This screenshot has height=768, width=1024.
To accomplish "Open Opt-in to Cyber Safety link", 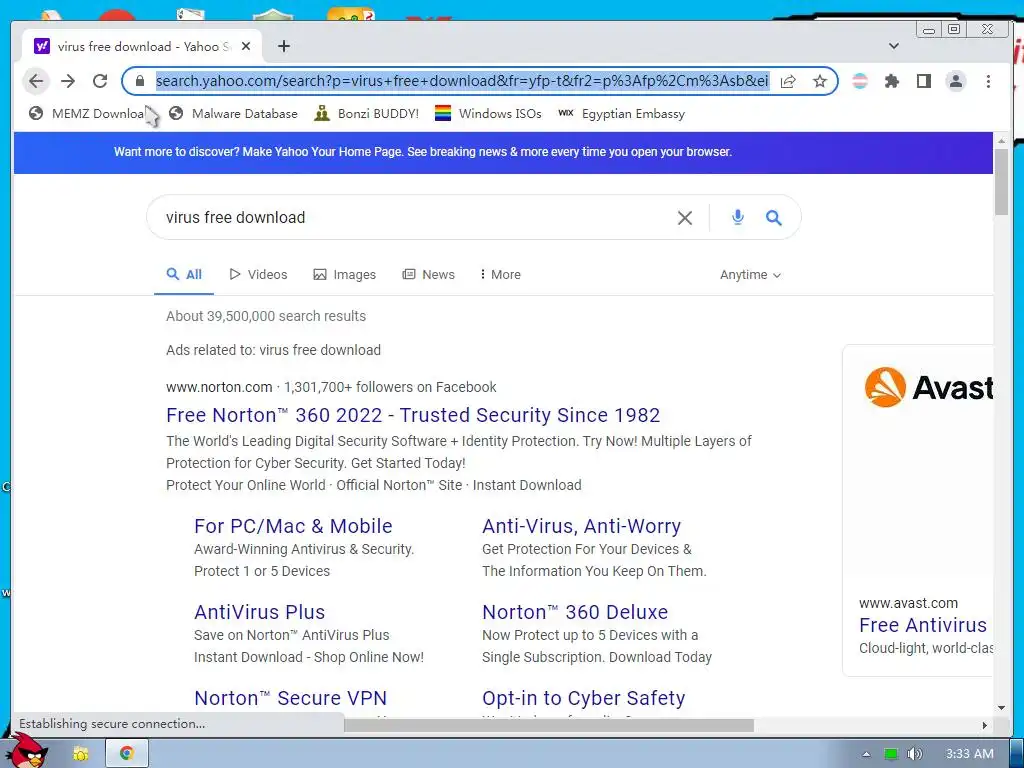I will 583,698.
